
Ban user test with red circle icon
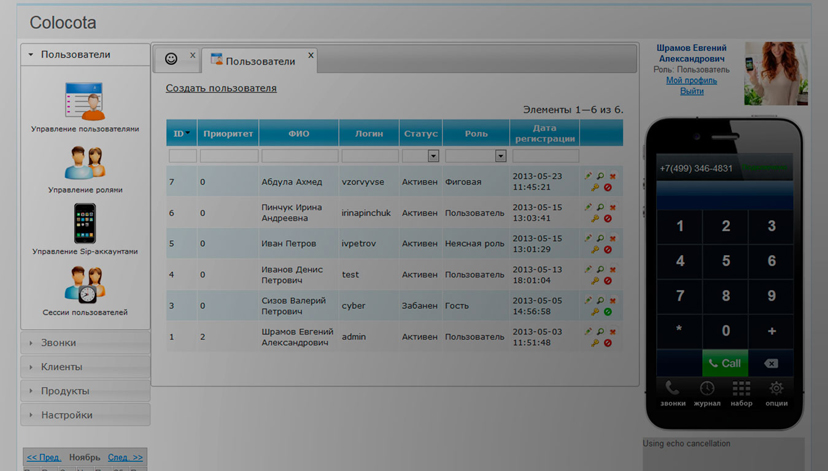(x=608, y=281)
